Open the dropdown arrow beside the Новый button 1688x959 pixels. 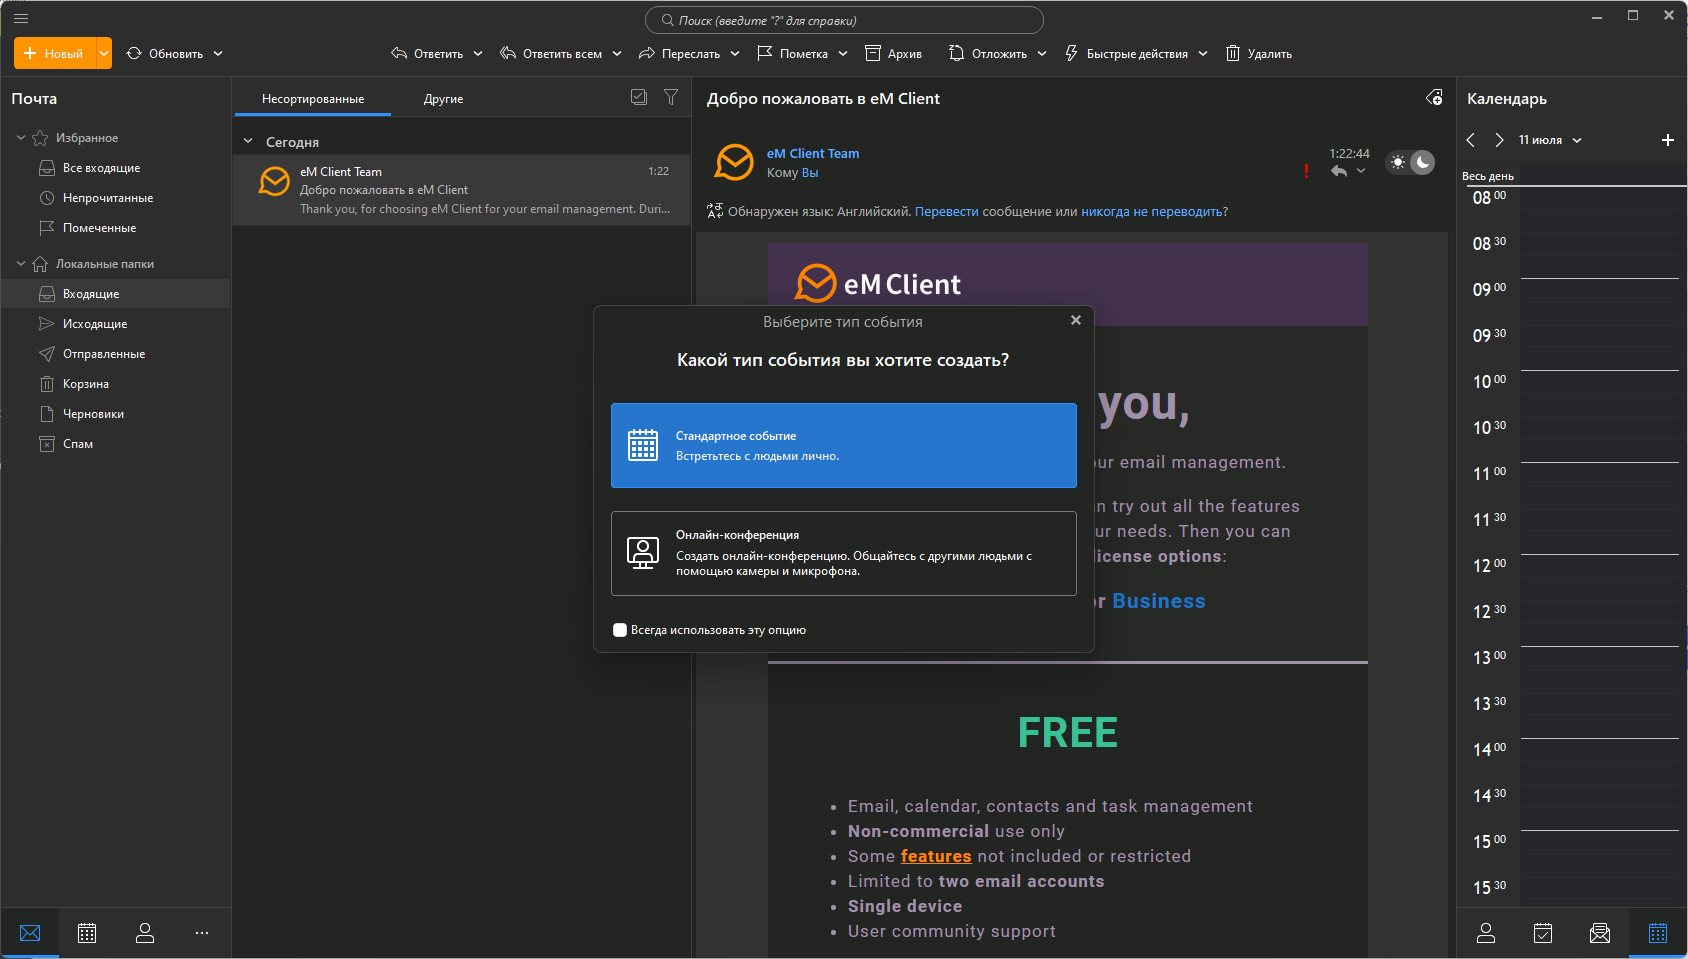click(x=104, y=53)
